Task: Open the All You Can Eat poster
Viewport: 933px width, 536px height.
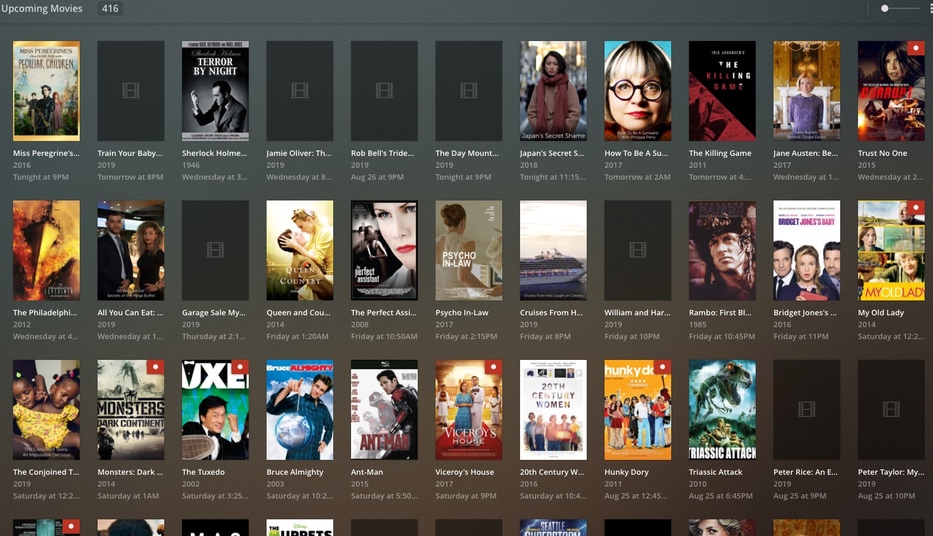Action: coord(131,250)
